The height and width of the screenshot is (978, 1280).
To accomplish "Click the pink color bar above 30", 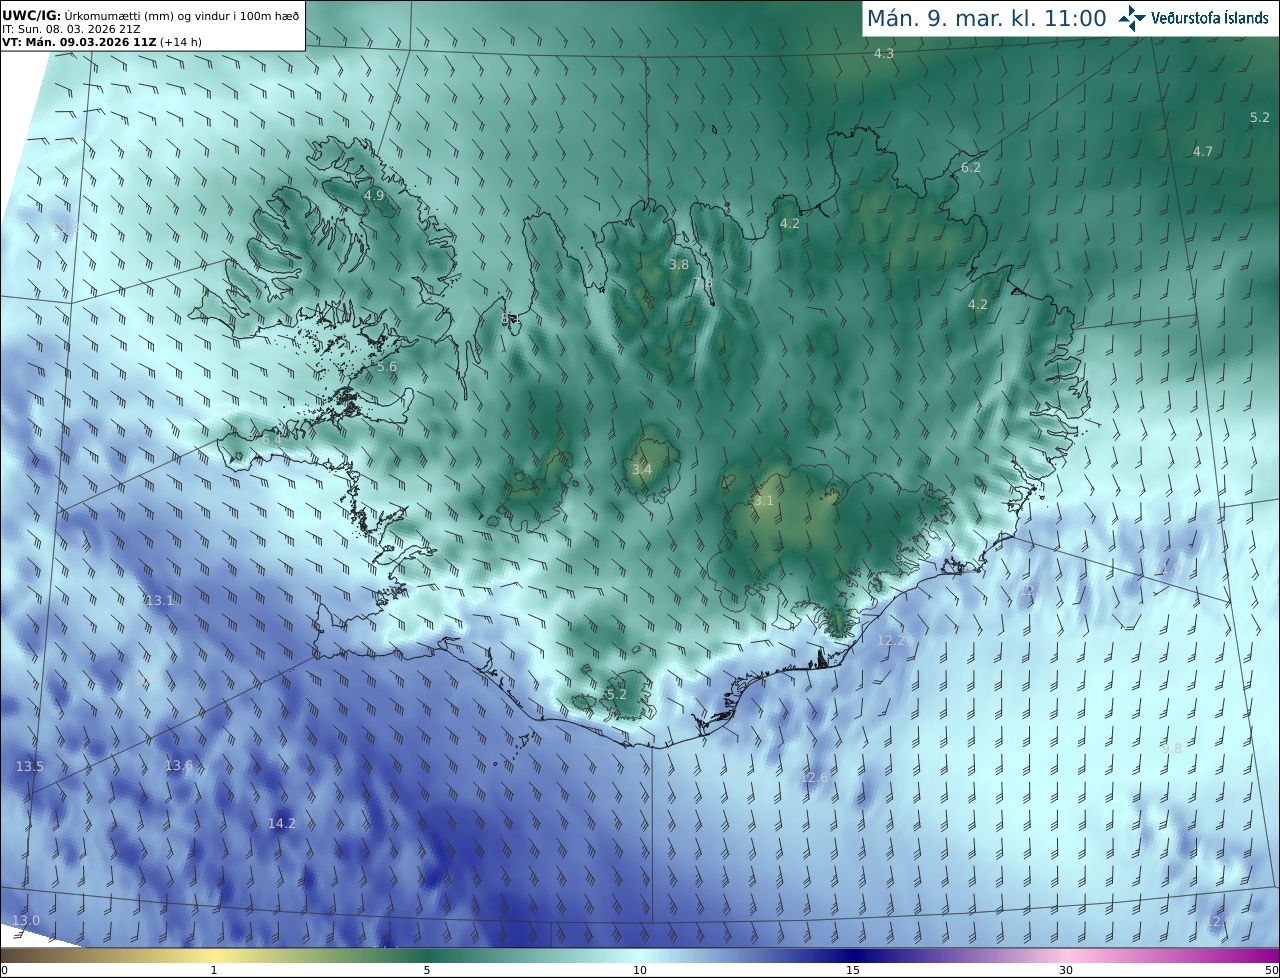I will click(x=1066, y=955).
